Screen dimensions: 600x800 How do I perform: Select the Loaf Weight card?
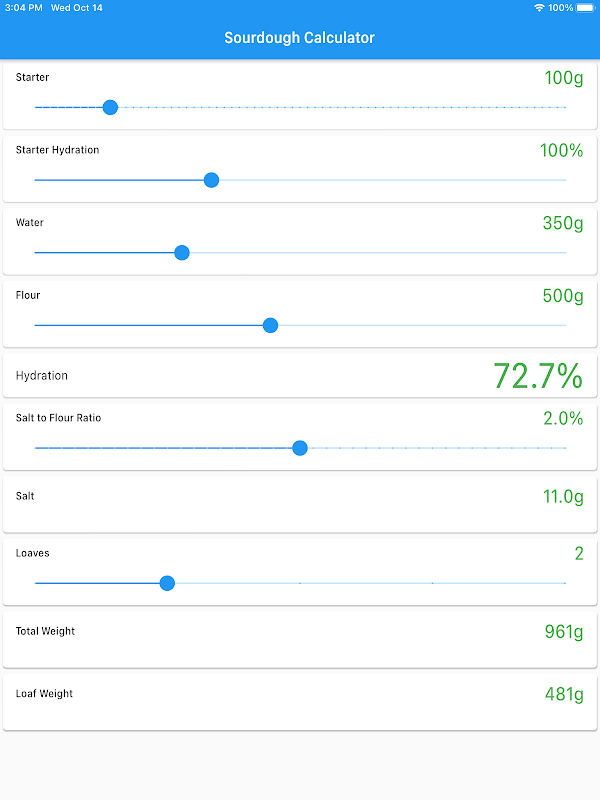[300, 702]
